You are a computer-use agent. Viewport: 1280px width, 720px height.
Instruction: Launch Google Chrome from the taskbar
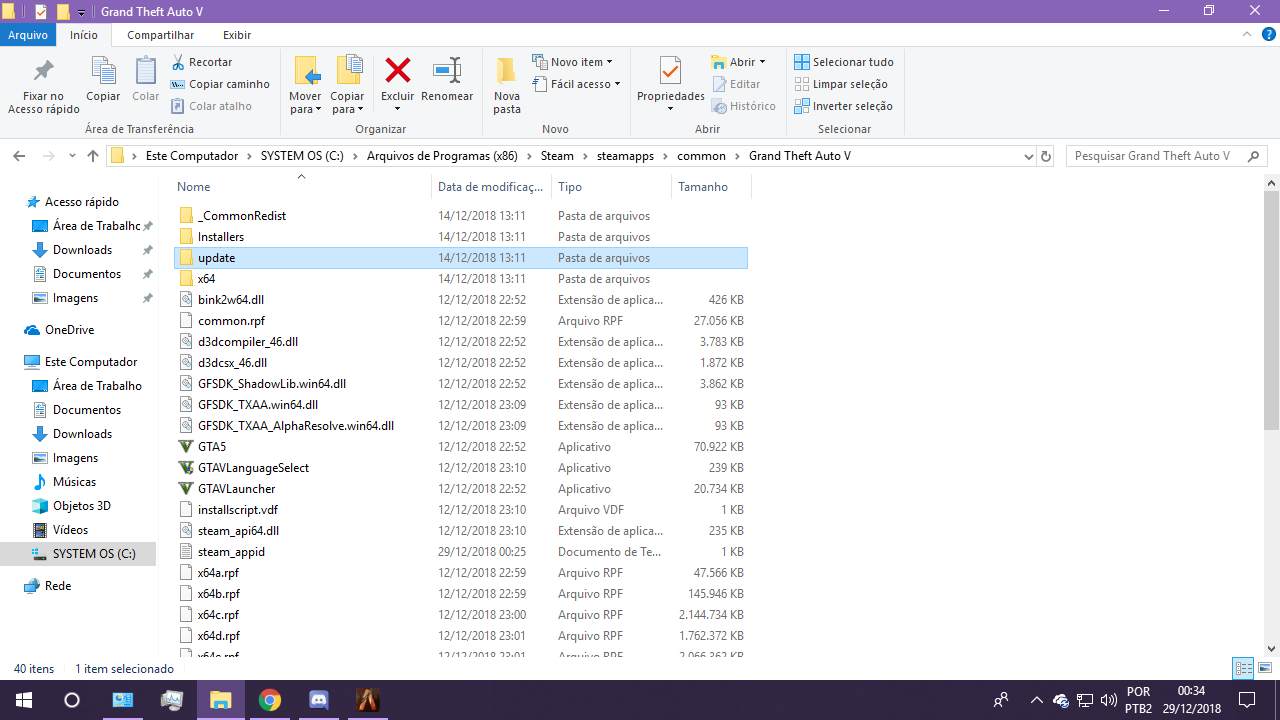coord(269,700)
